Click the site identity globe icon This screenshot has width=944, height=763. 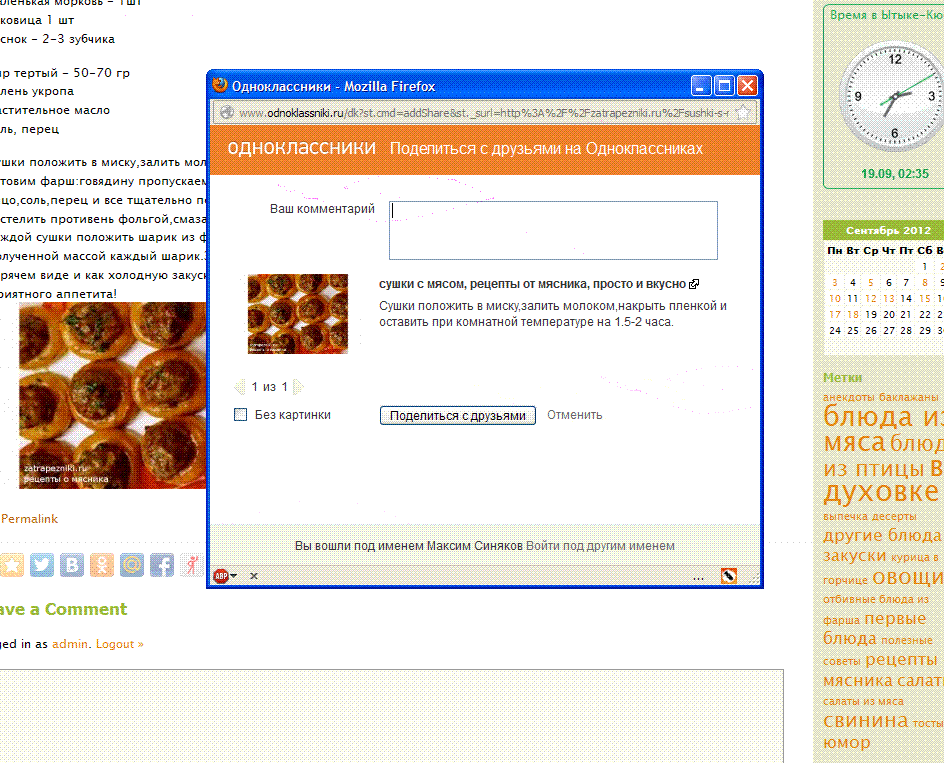226,113
